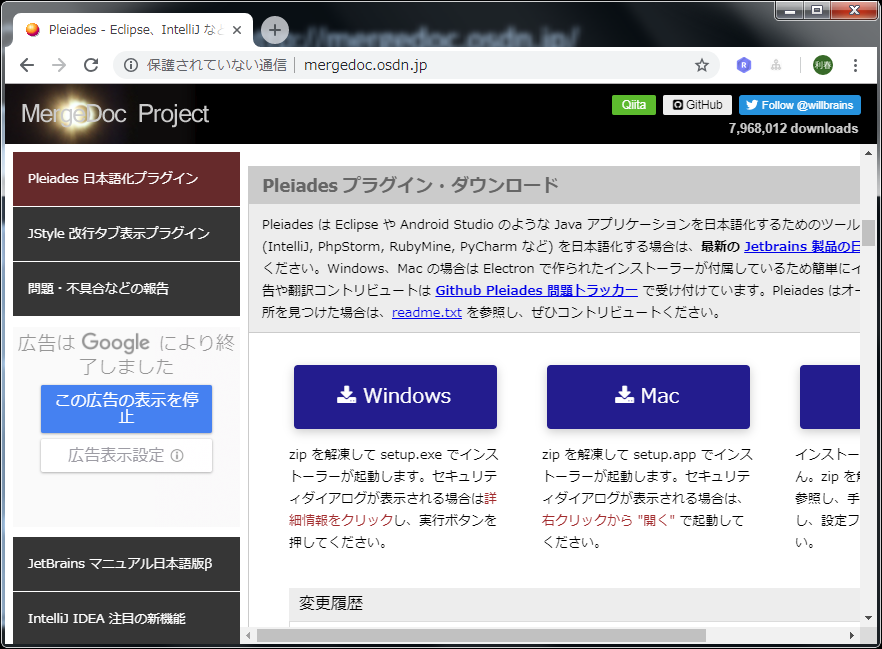Bookmark this page with star icon

[x=702, y=65]
